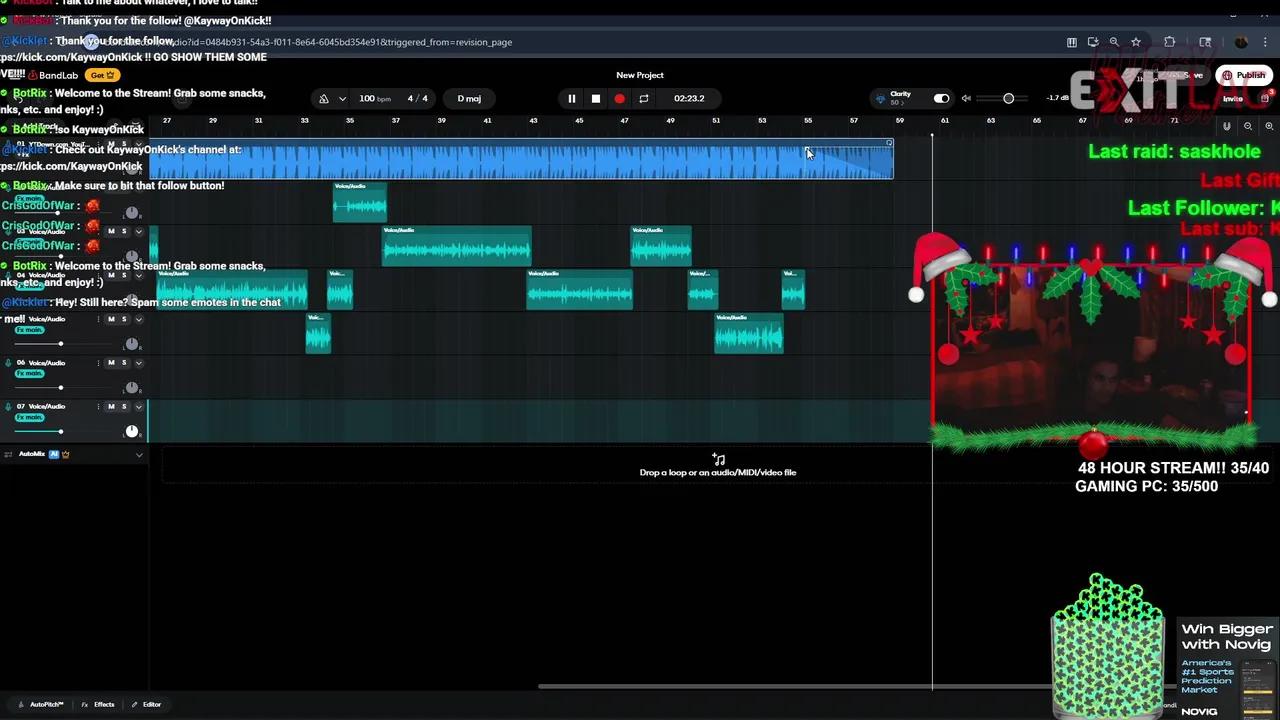Solo track 07 Voice/Audio
The width and height of the screenshot is (1280, 720).
(x=124, y=406)
